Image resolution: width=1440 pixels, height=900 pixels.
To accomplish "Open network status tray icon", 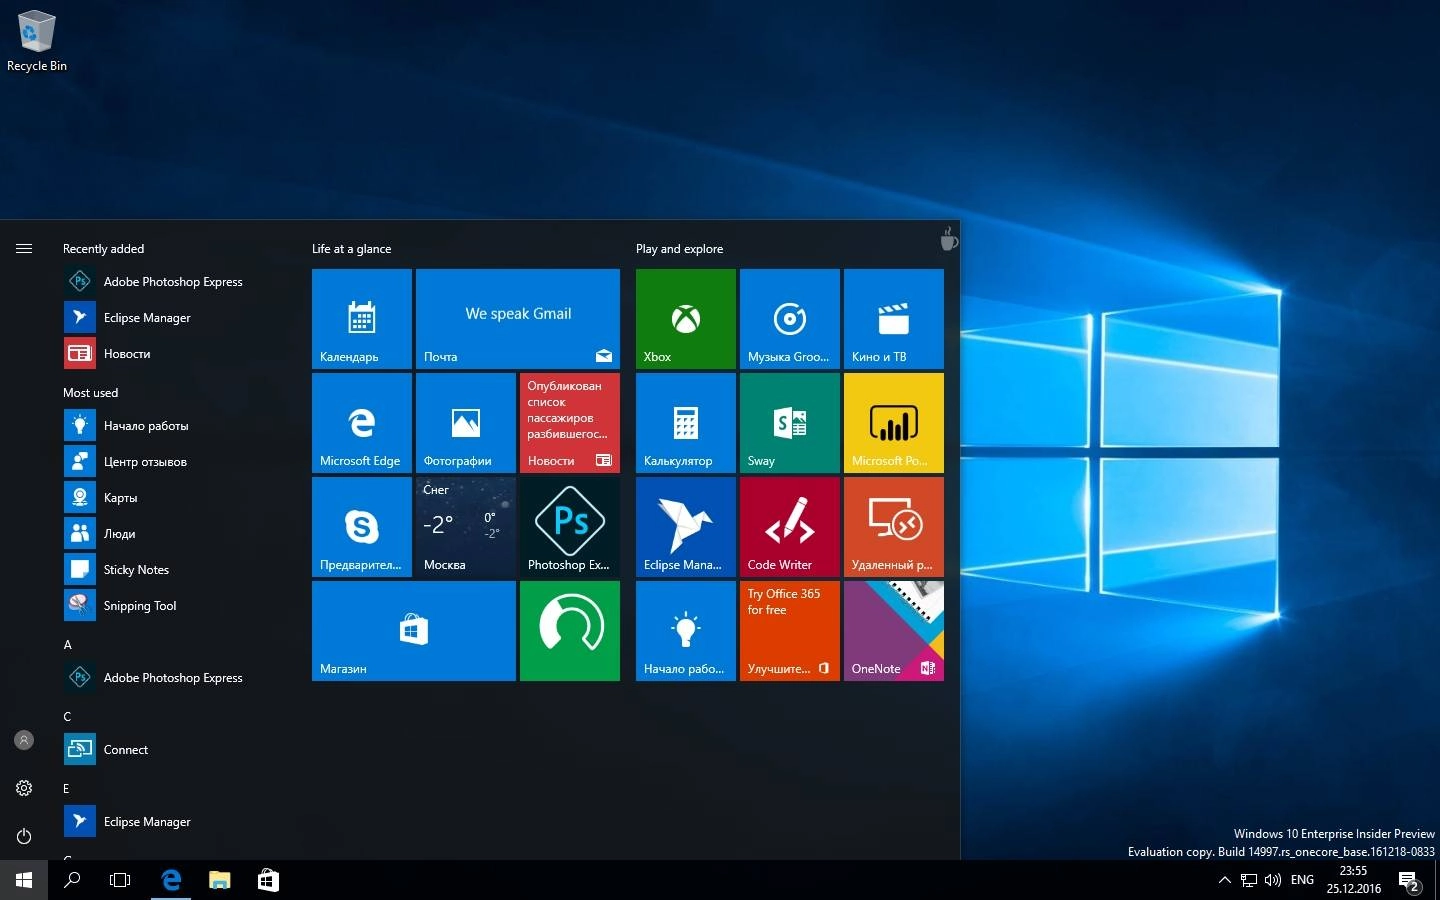I will tap(1249, 880).
